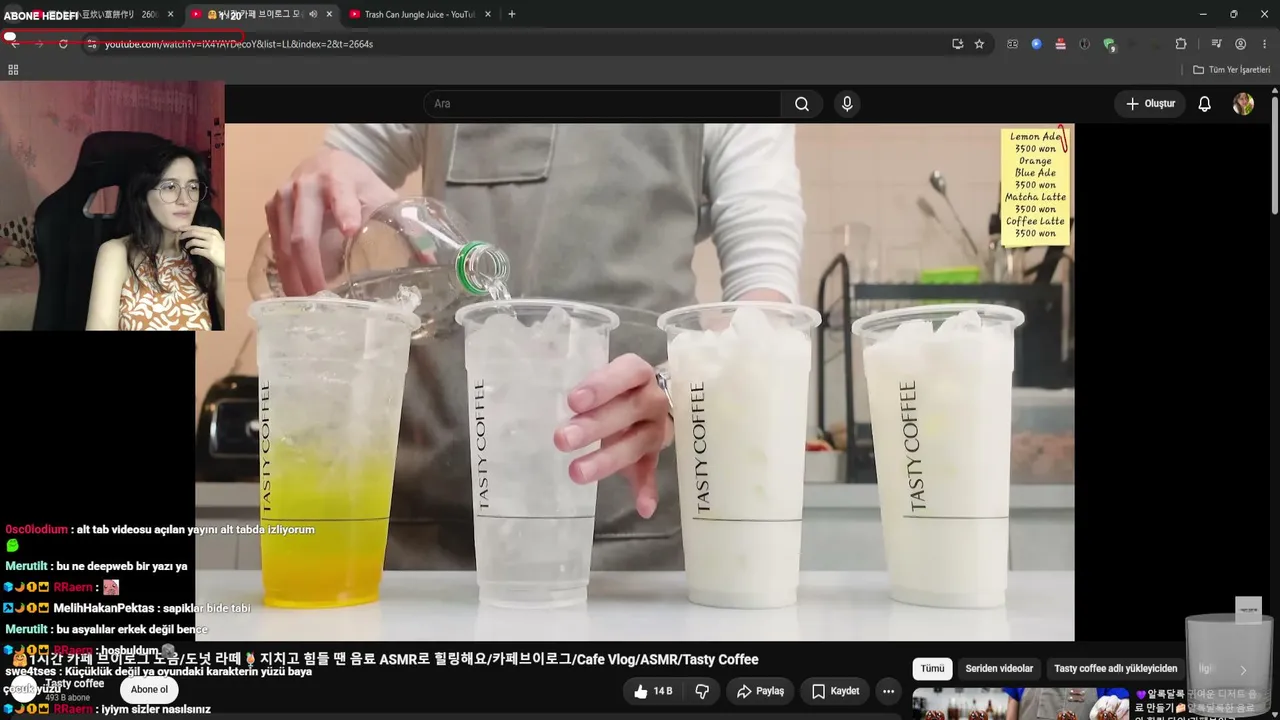The image size is (1280, 720).
Task: Click the install app icon in address bar
Action: (957, 44)
